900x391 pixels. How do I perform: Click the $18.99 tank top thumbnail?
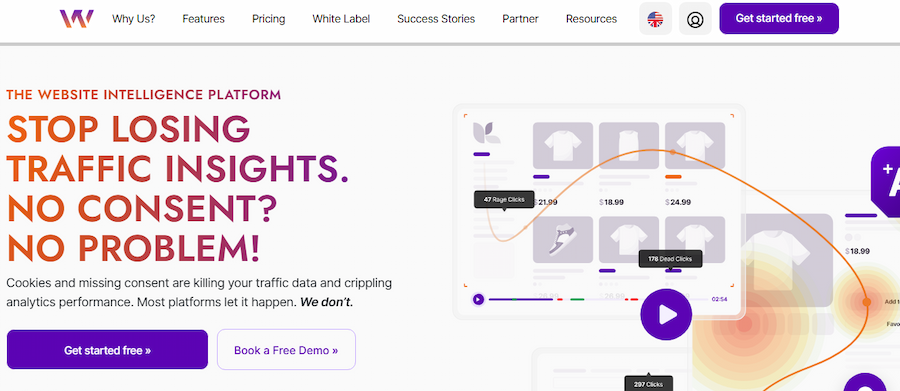[629, 146]
